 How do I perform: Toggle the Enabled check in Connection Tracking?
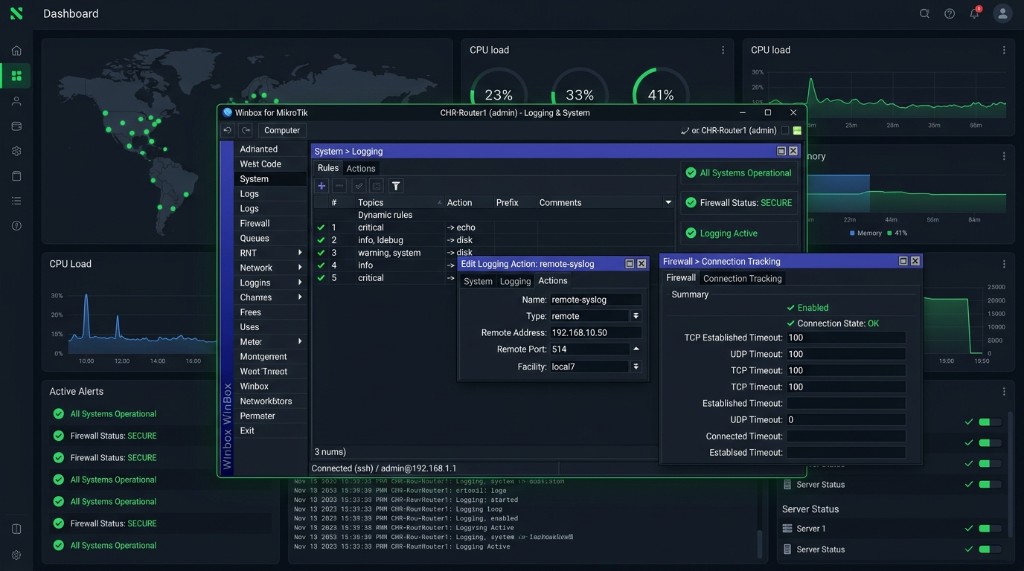pos(791,308)
